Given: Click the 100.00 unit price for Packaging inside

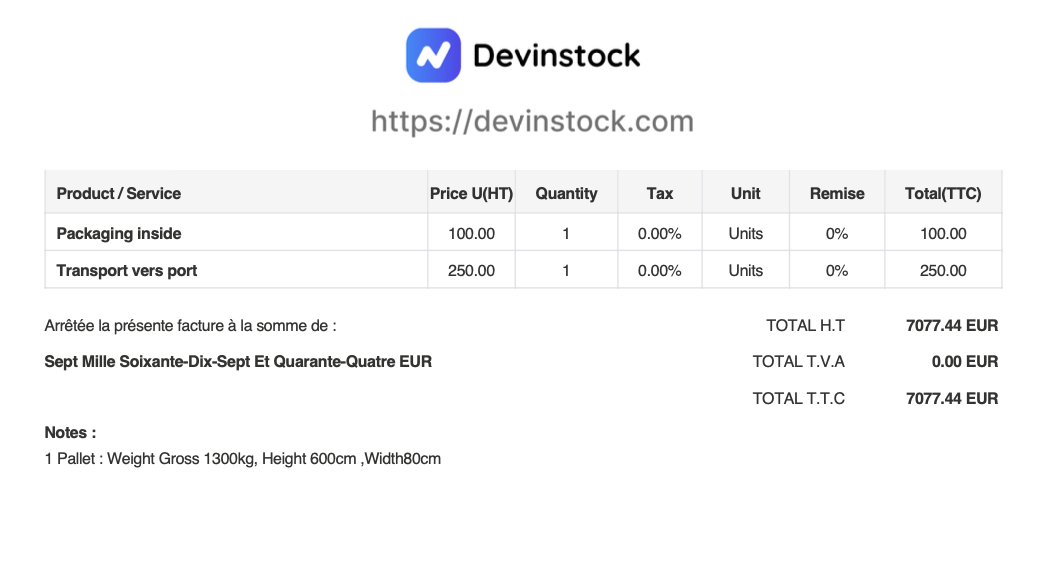Looking at the screenshot, I should (471, 234).
